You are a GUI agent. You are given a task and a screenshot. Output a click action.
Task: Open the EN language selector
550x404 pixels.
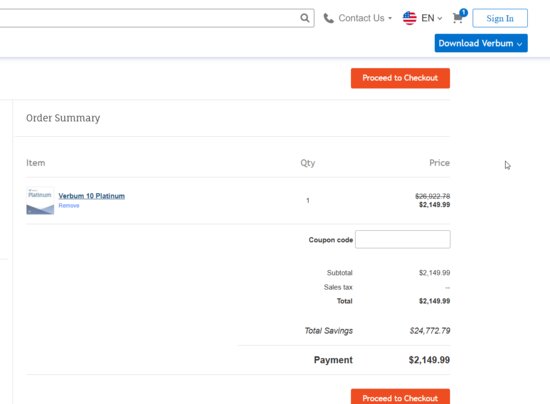tap(431, 18)
